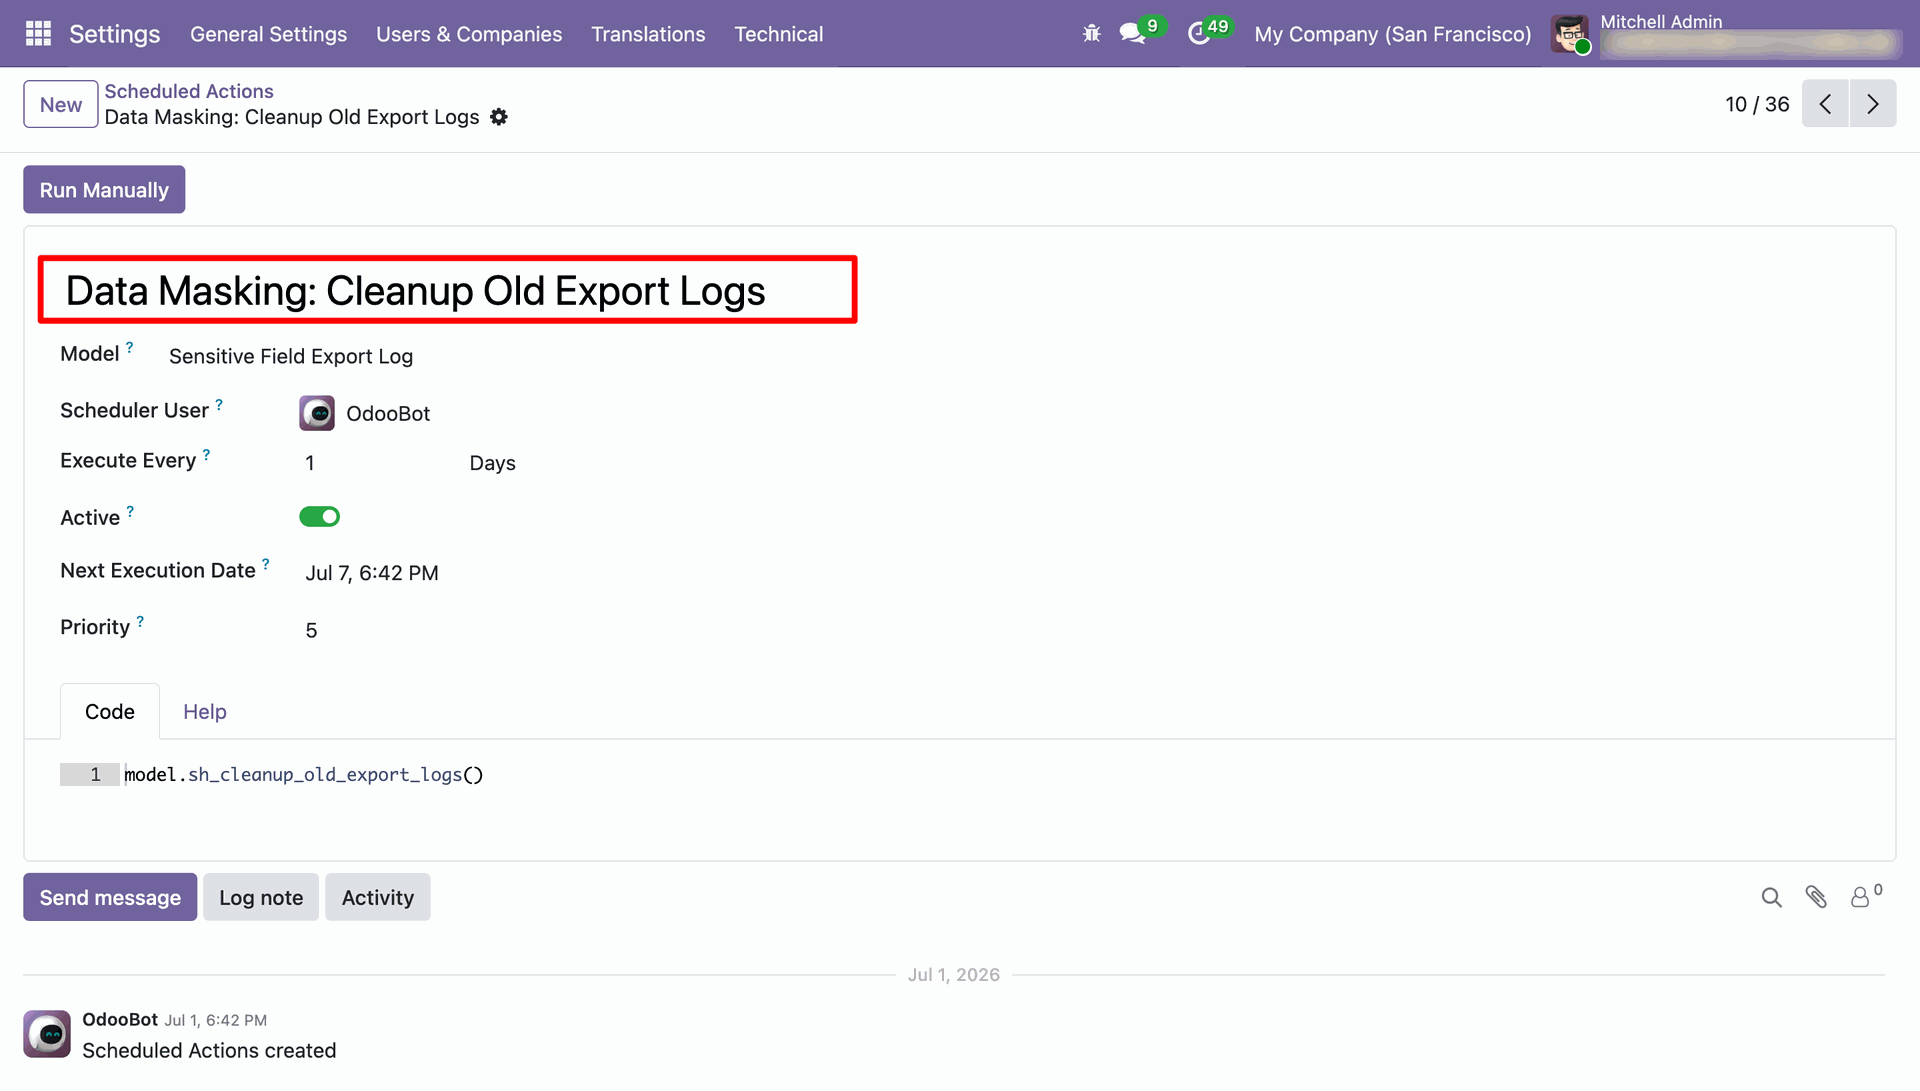Open the Days interval unit dropdown
The height and width of the screenshot is (1091, 1920).
tap(493, 463)
